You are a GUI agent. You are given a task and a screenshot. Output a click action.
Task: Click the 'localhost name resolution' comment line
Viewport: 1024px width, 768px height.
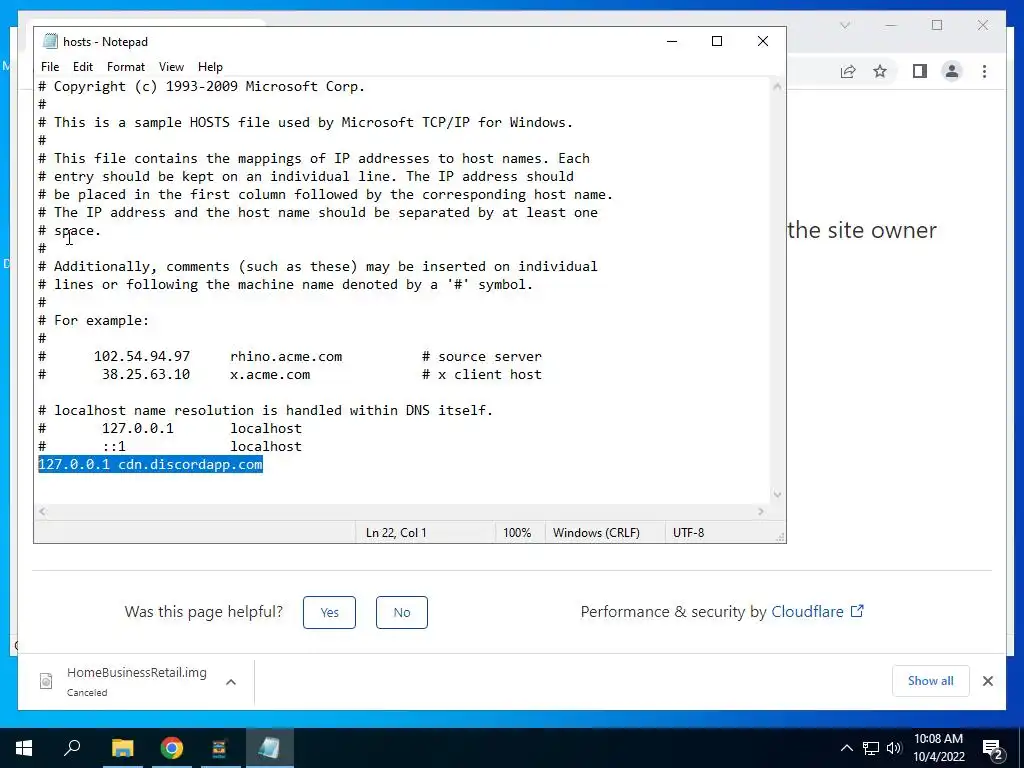tap(265, 411)
